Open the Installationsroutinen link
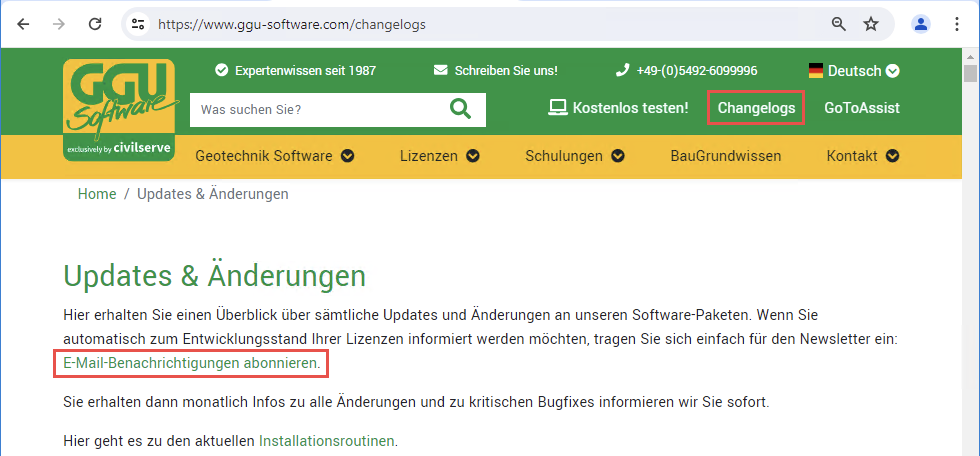This screenshot has height=456, width=980. [x=326, y=440]
